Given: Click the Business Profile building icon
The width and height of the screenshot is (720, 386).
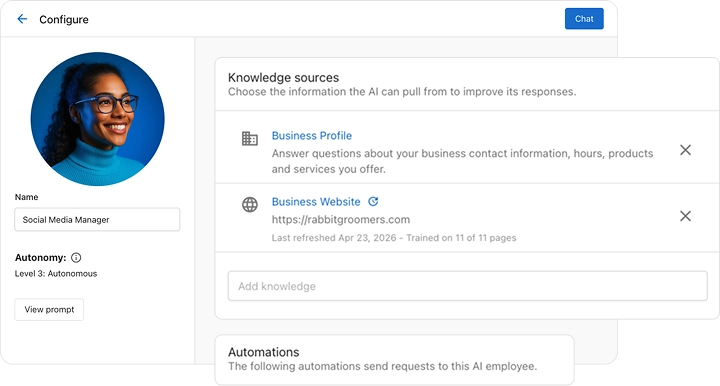Looking at the screenshot, I should (250, 138).
